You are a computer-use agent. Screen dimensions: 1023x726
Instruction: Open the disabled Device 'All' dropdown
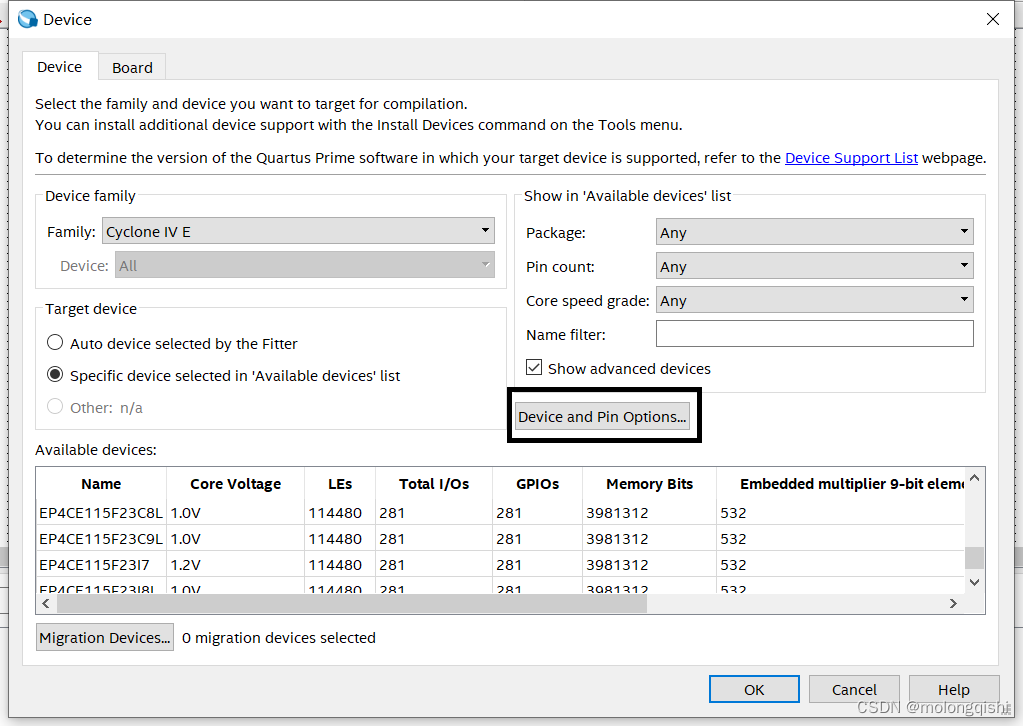[x=305, y=265]
